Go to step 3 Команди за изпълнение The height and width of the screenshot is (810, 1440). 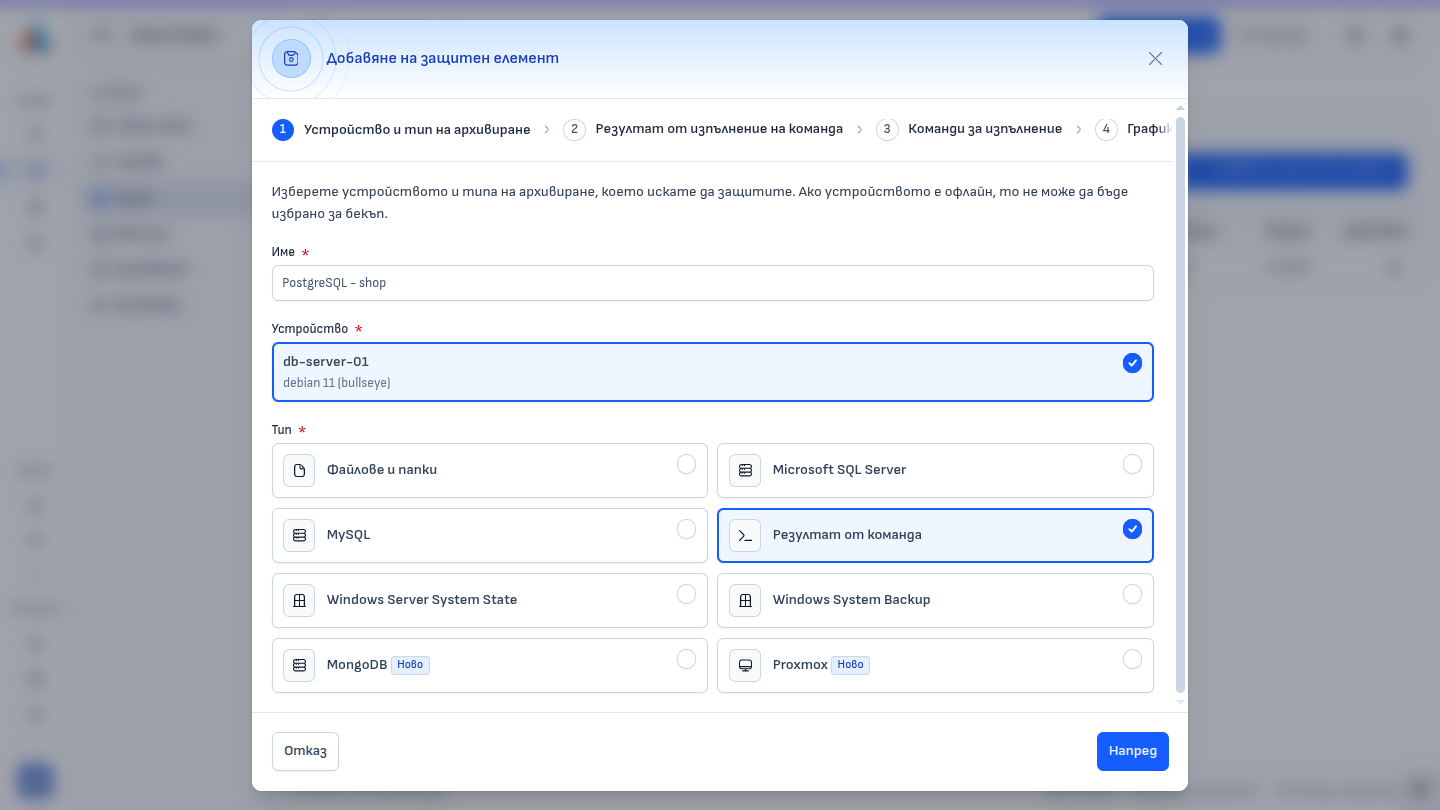click(x=970, y=129)
